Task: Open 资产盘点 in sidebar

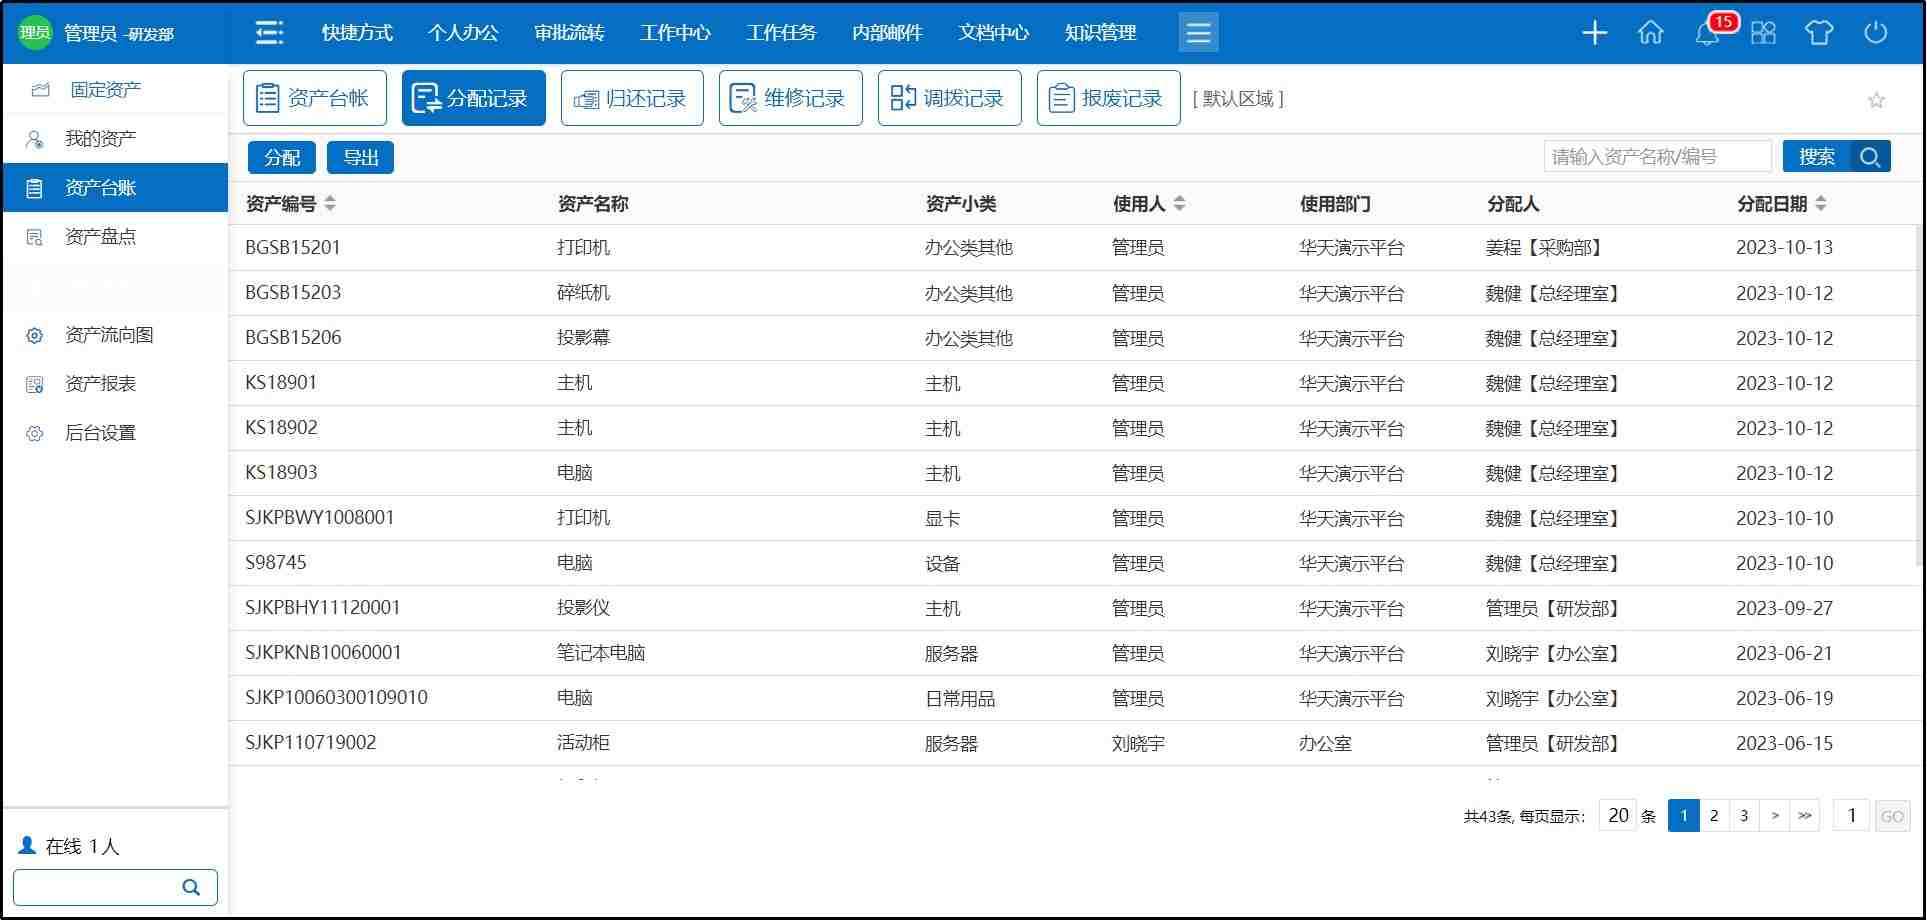Action: click(100, 237)
